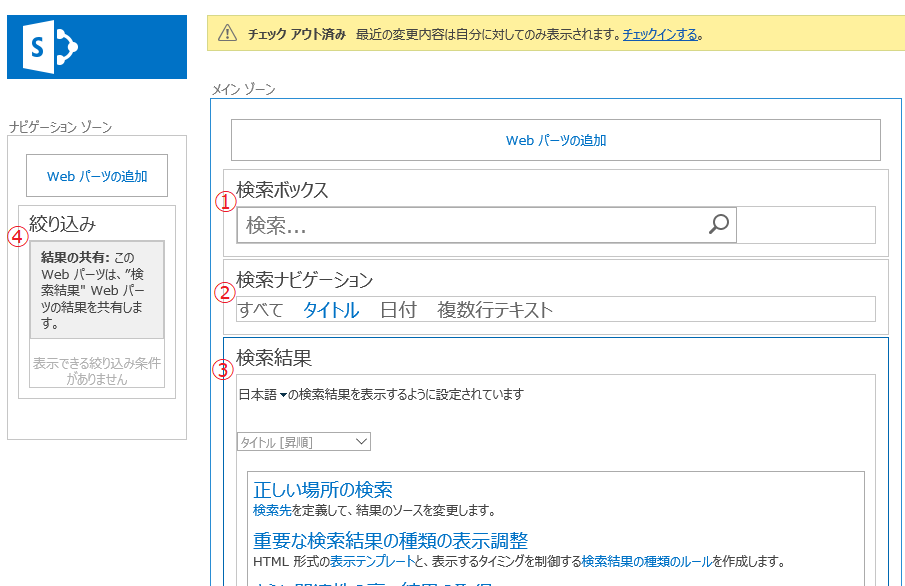This screenshot has height=586, width=905.
Task: Expand the タイトル [昇順] sort dropdown
Action: 303,442
